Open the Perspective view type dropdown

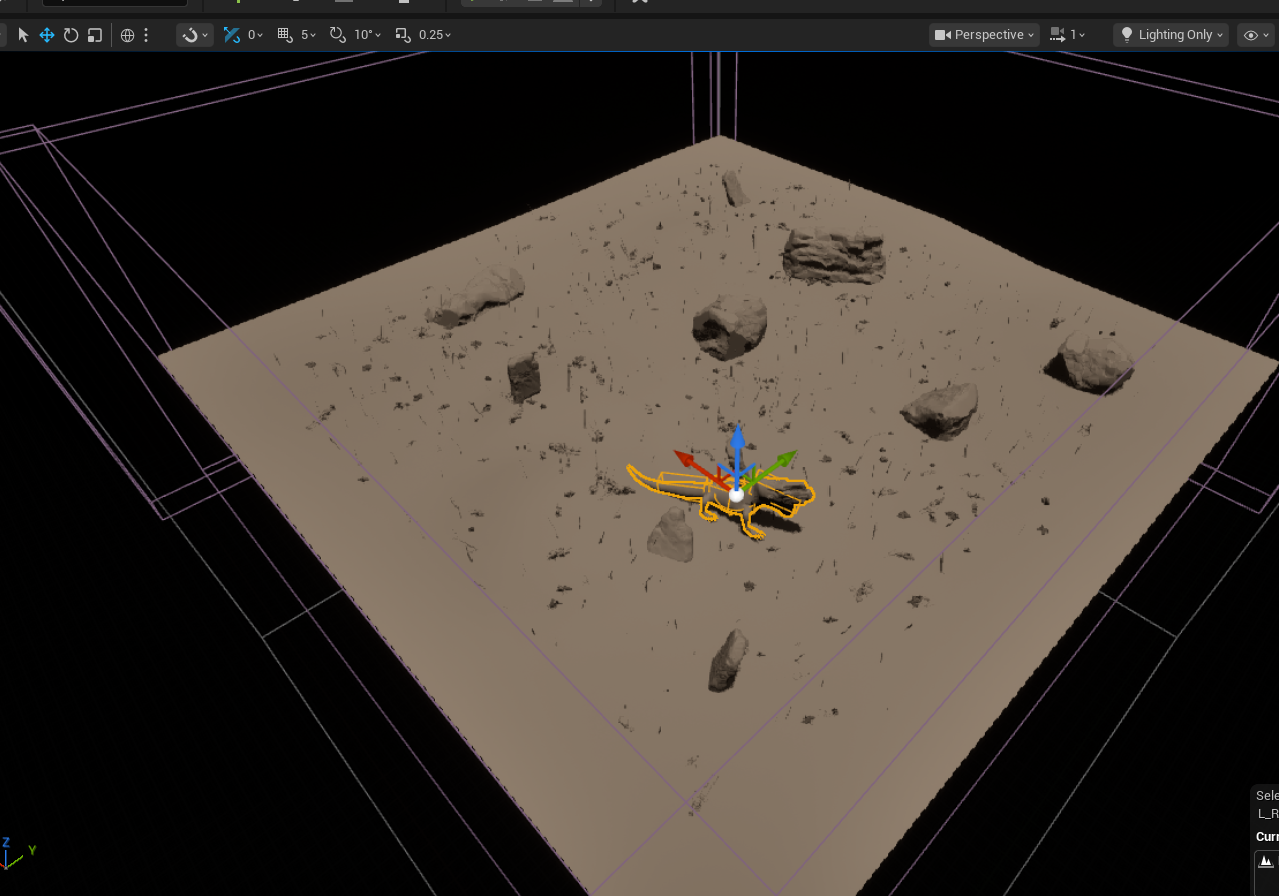point(984,35)
